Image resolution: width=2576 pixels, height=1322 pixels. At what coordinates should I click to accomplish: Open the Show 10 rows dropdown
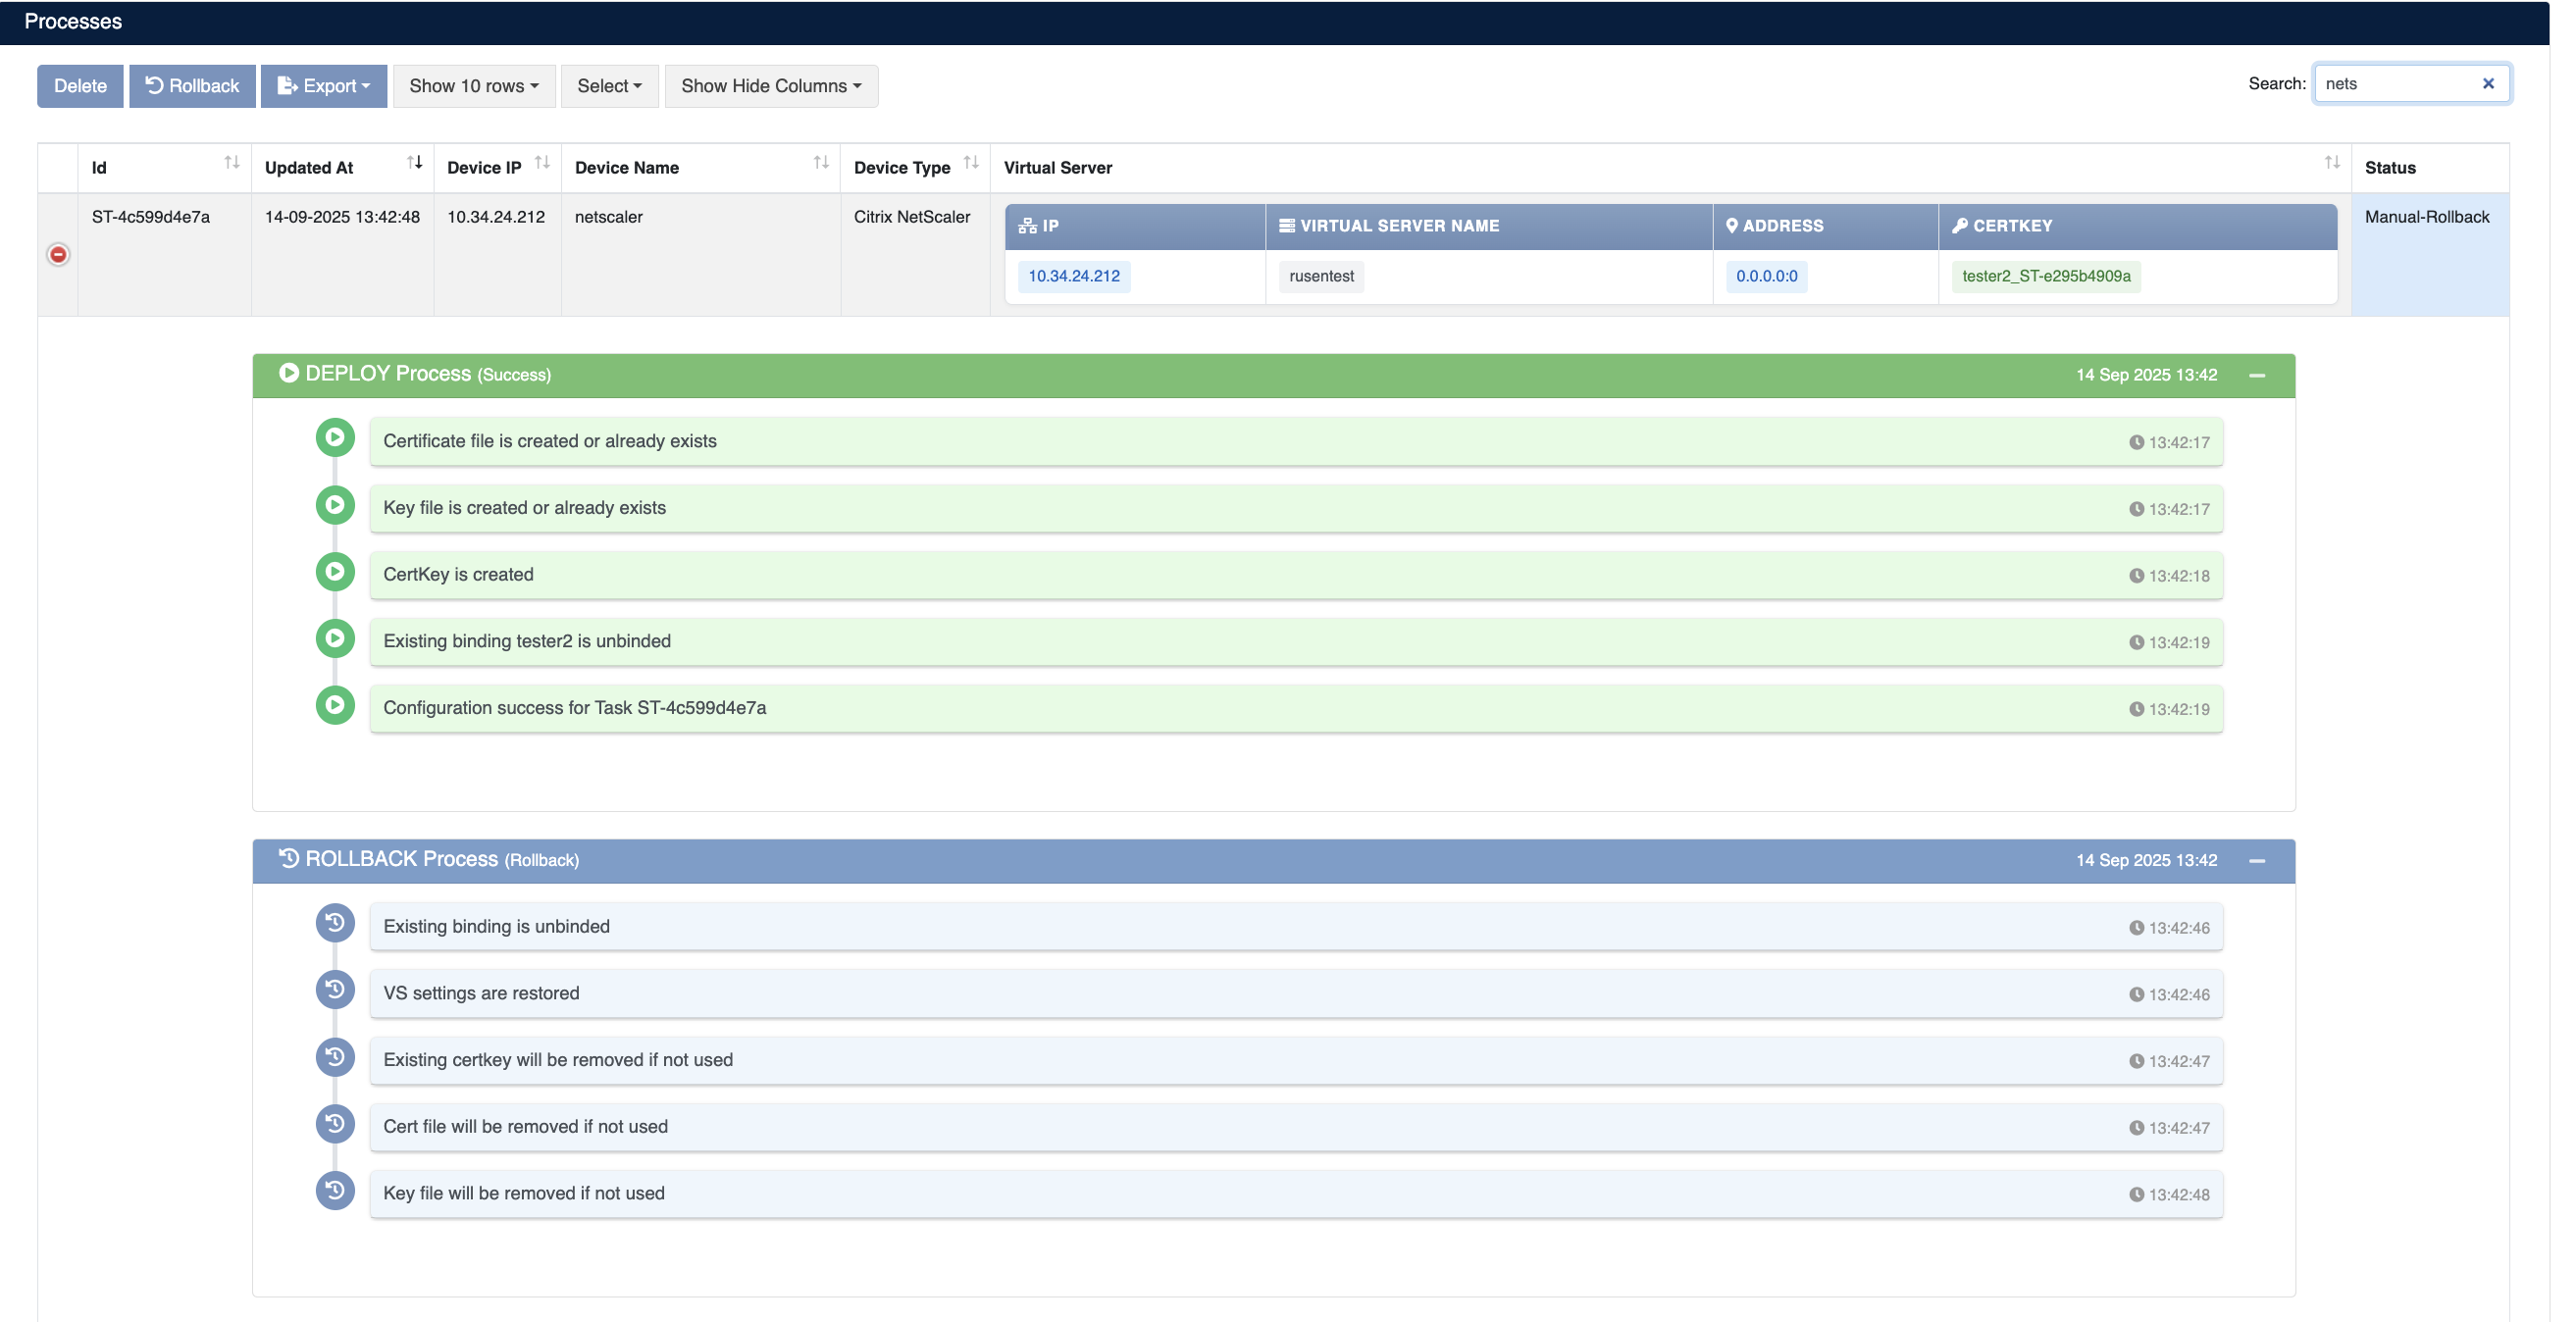(474, 86)
